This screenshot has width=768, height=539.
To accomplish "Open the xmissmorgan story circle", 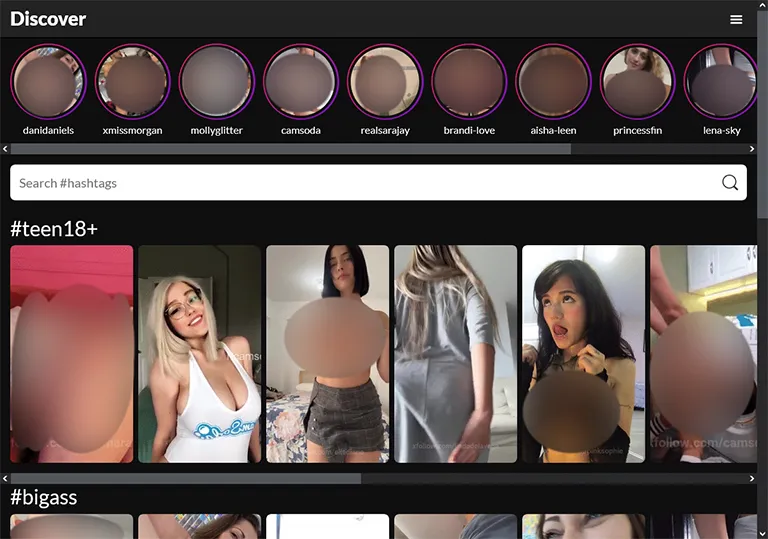I will pos(132,82).
